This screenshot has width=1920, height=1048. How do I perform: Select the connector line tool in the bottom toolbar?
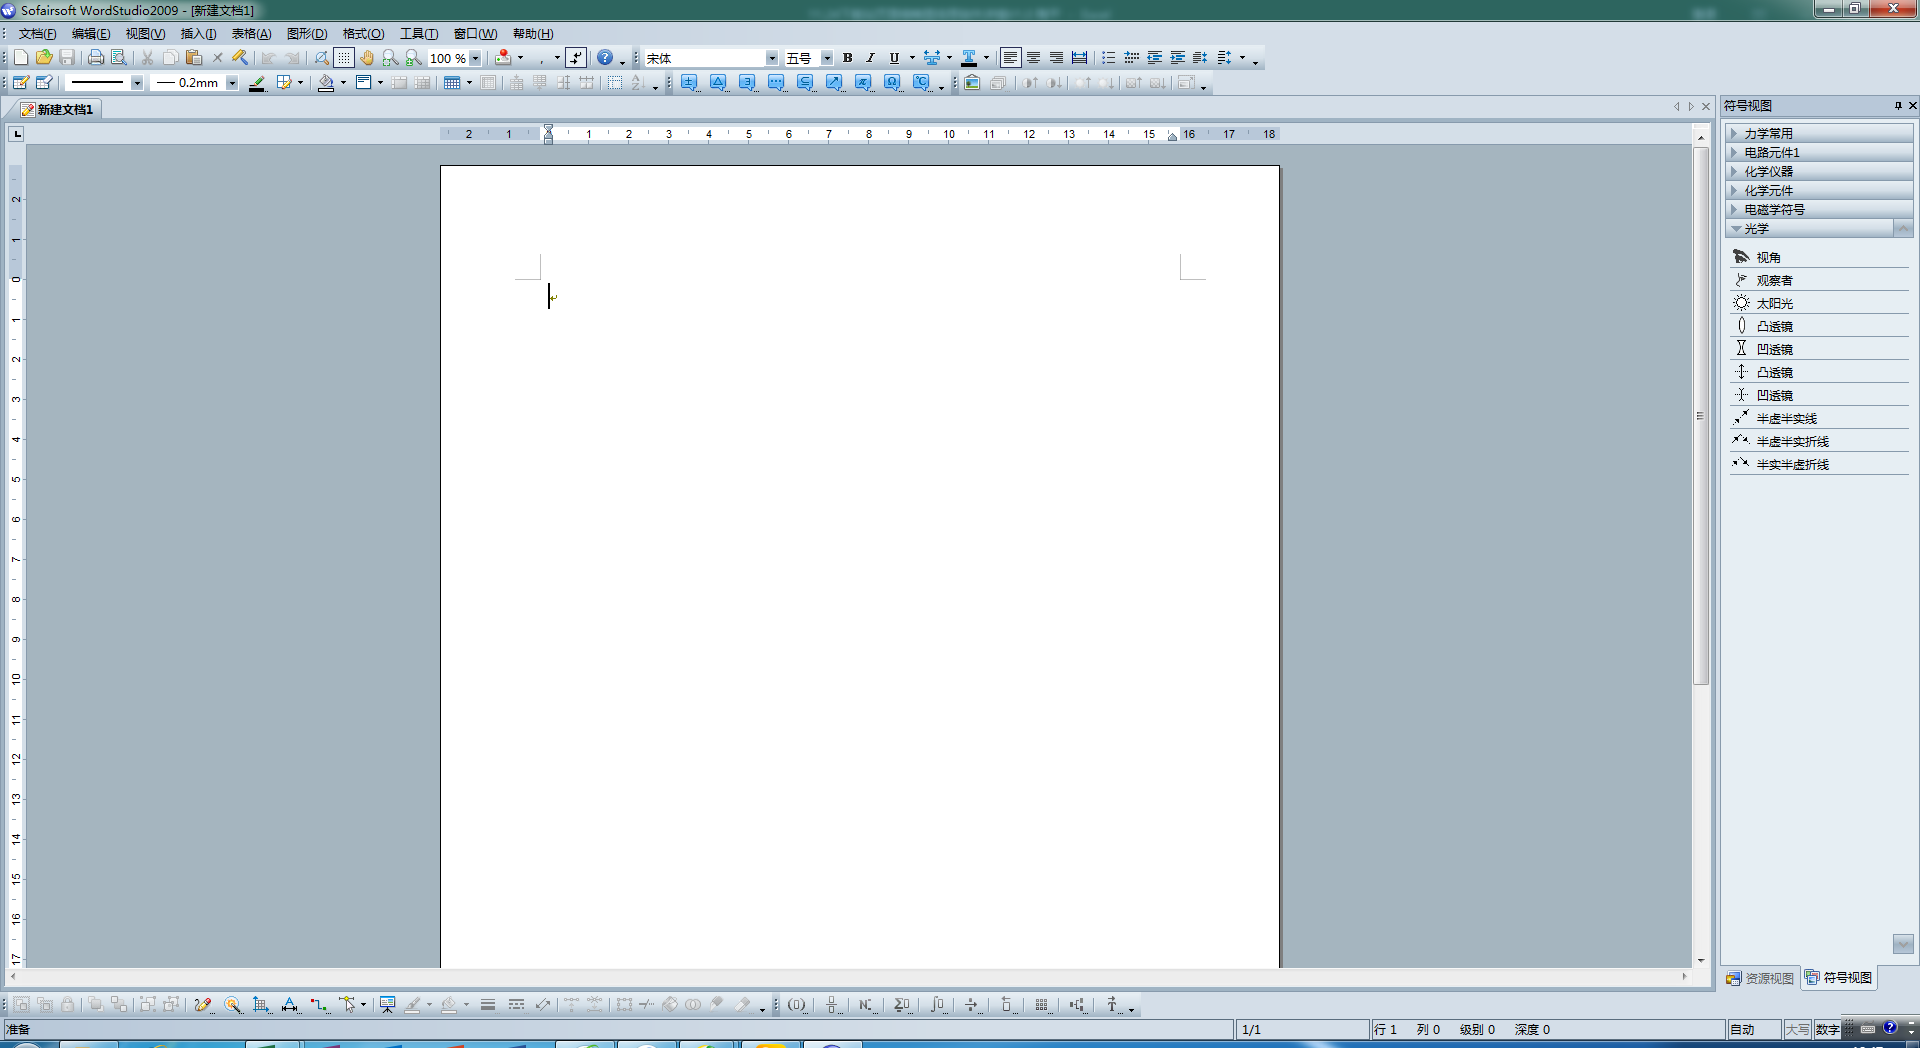pyautogui.click(x=319, y=1005)
